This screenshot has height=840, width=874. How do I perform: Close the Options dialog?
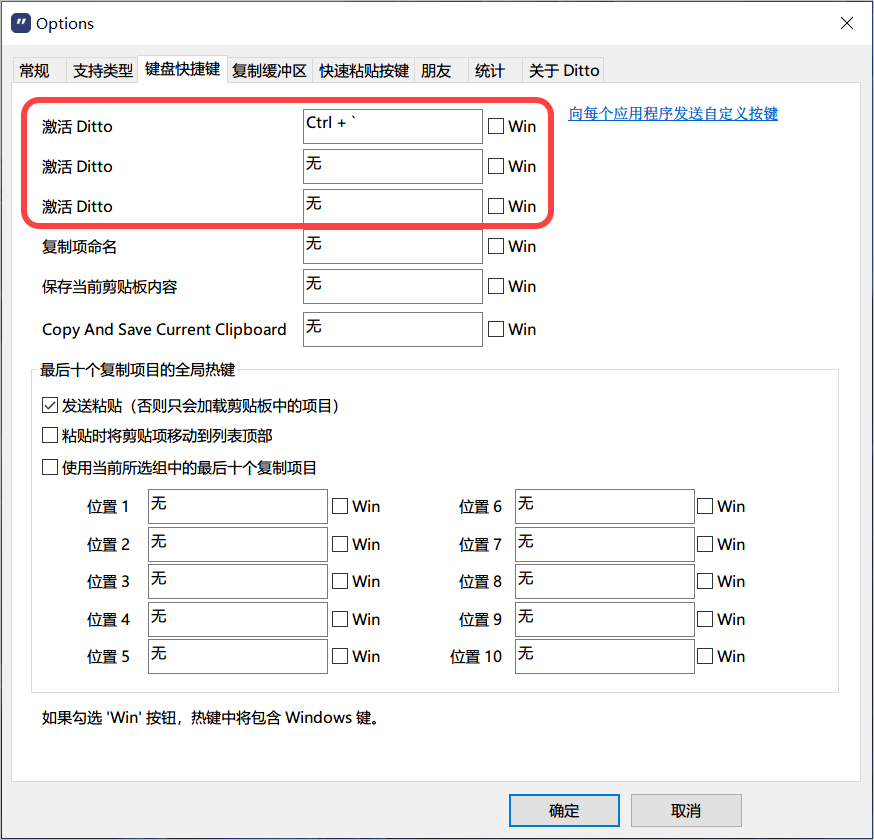(847, 23)
